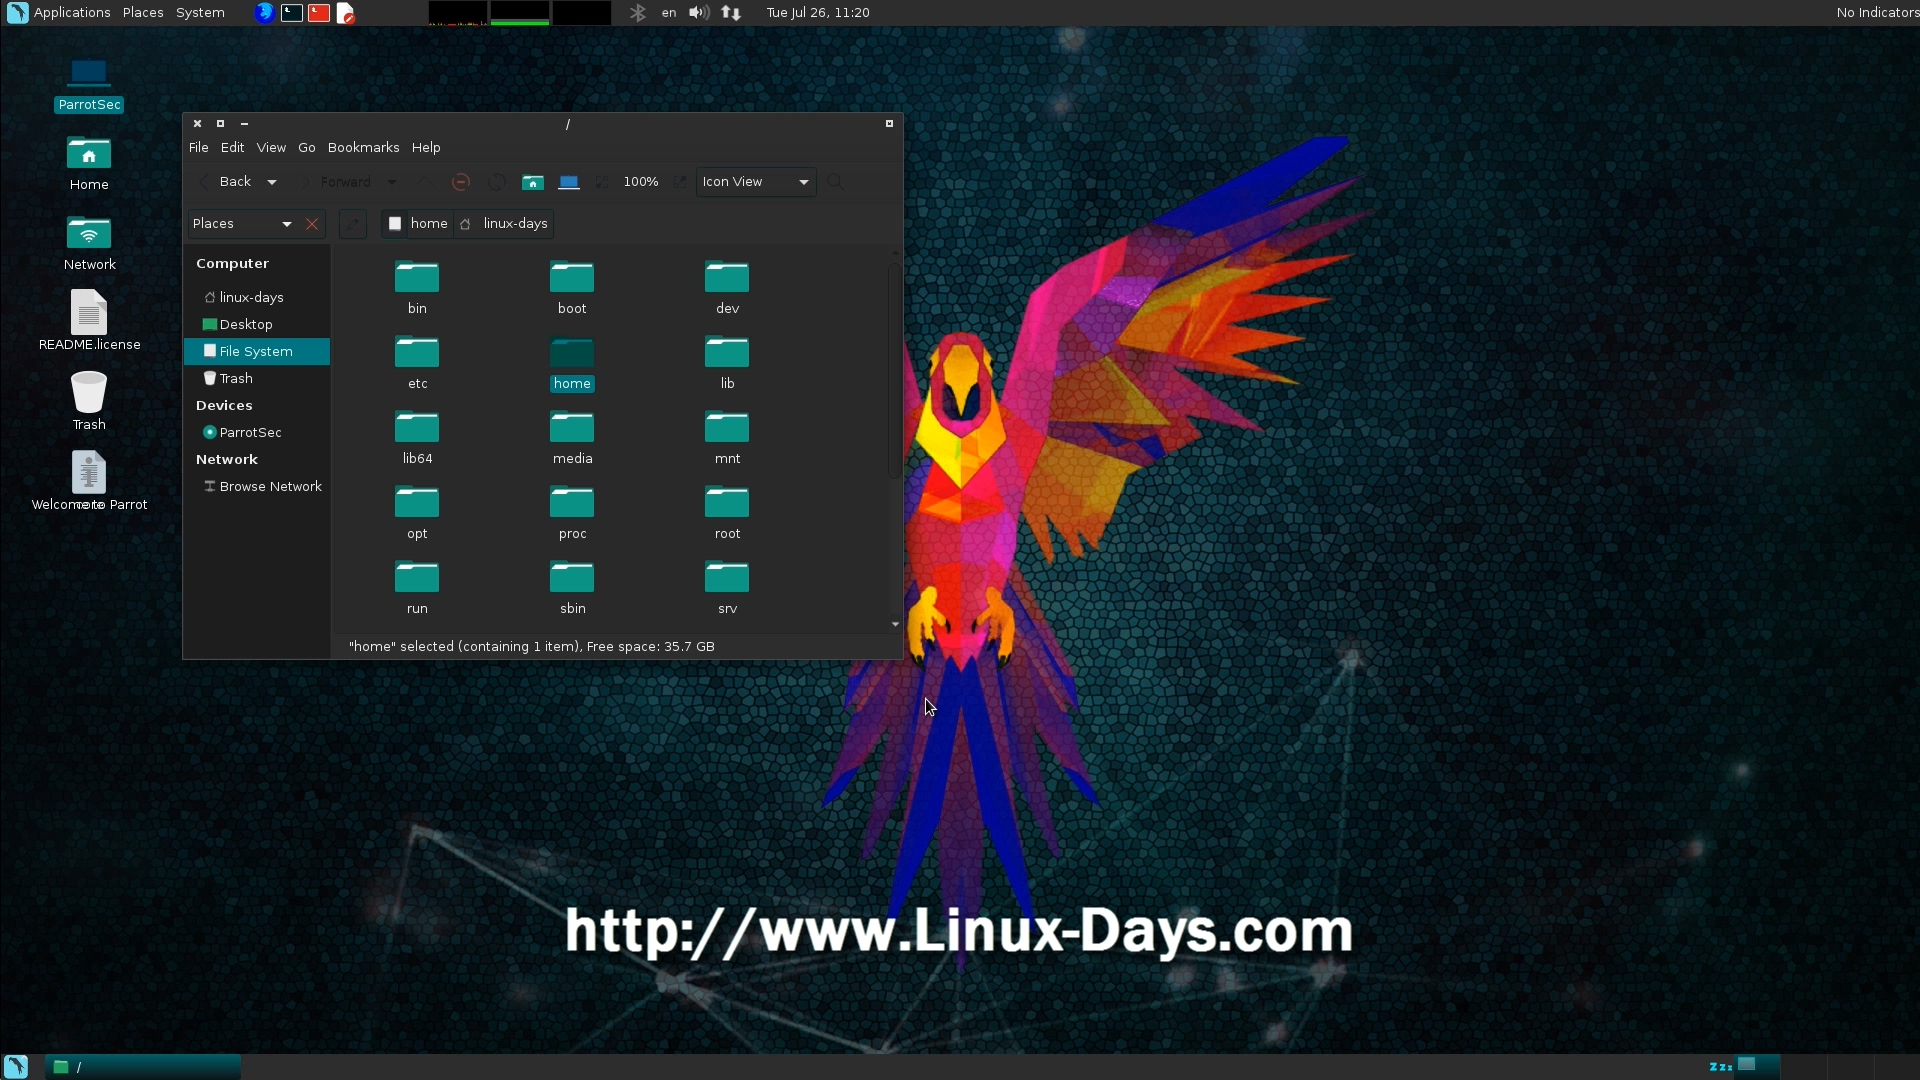The image size is (1920, 1080).
Task: Select the lib64 folder
Action: coord(417,438)
